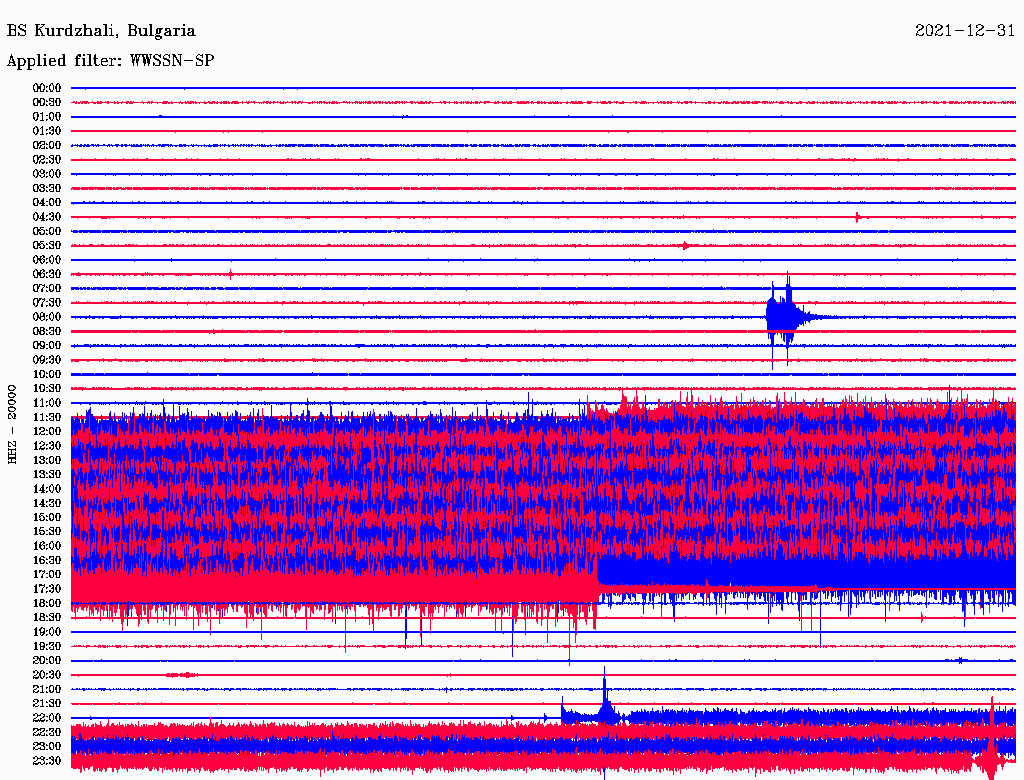1024x780 pixels.
Task: Click the 22:00 time label
Action: click(x=47, y=718)
